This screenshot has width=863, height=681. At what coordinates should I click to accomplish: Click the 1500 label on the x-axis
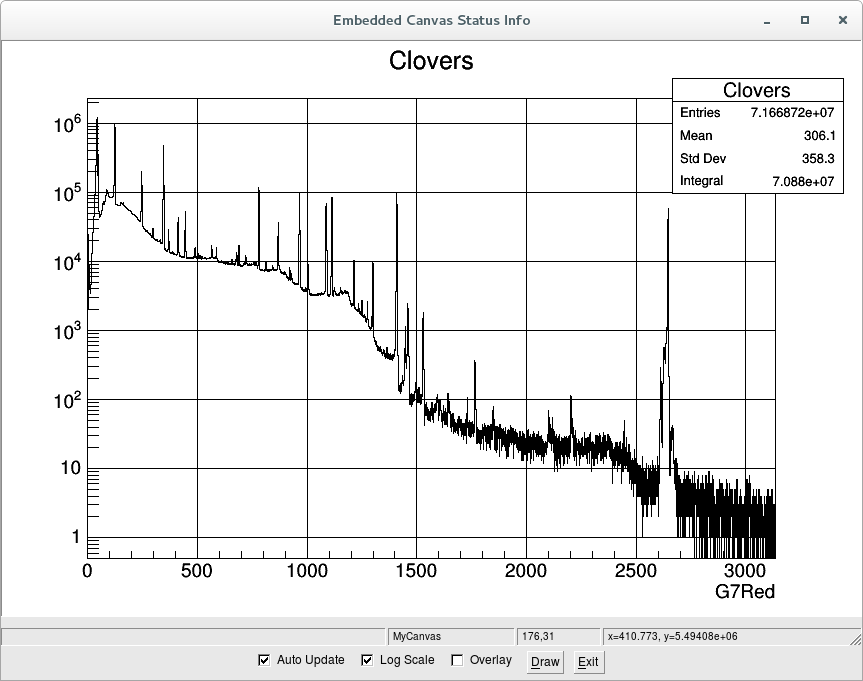[x=416, y=571]
